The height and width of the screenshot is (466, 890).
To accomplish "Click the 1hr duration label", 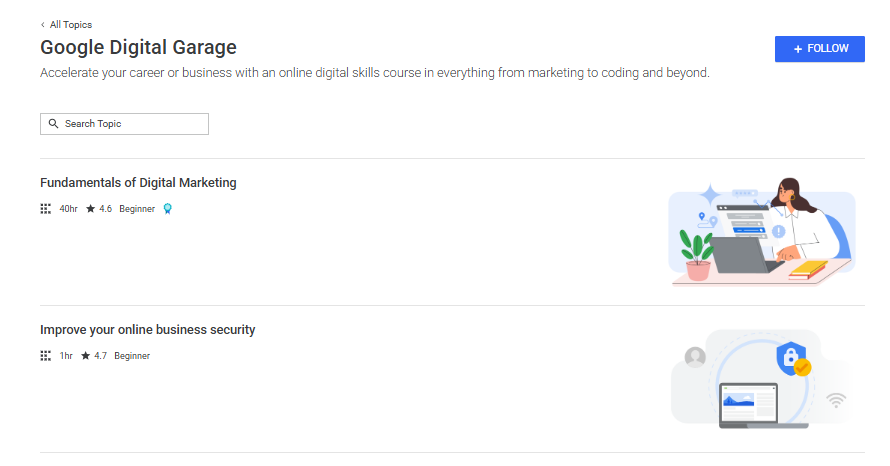I will [66, 355].
